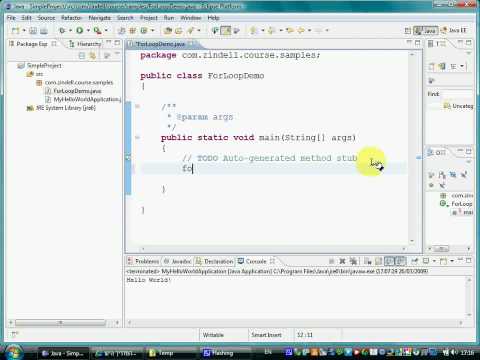Image resolution: width=480 pixels, height=360 pixels.
Task: Click the Last Edit Location icon
Action: (x=290, y=30)
